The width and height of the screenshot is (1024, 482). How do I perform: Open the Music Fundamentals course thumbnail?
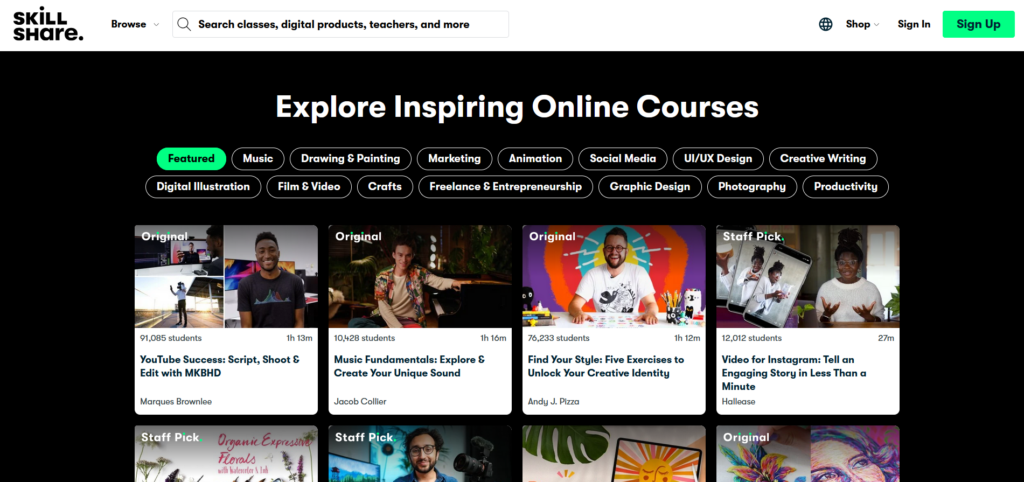pos(420,276)
